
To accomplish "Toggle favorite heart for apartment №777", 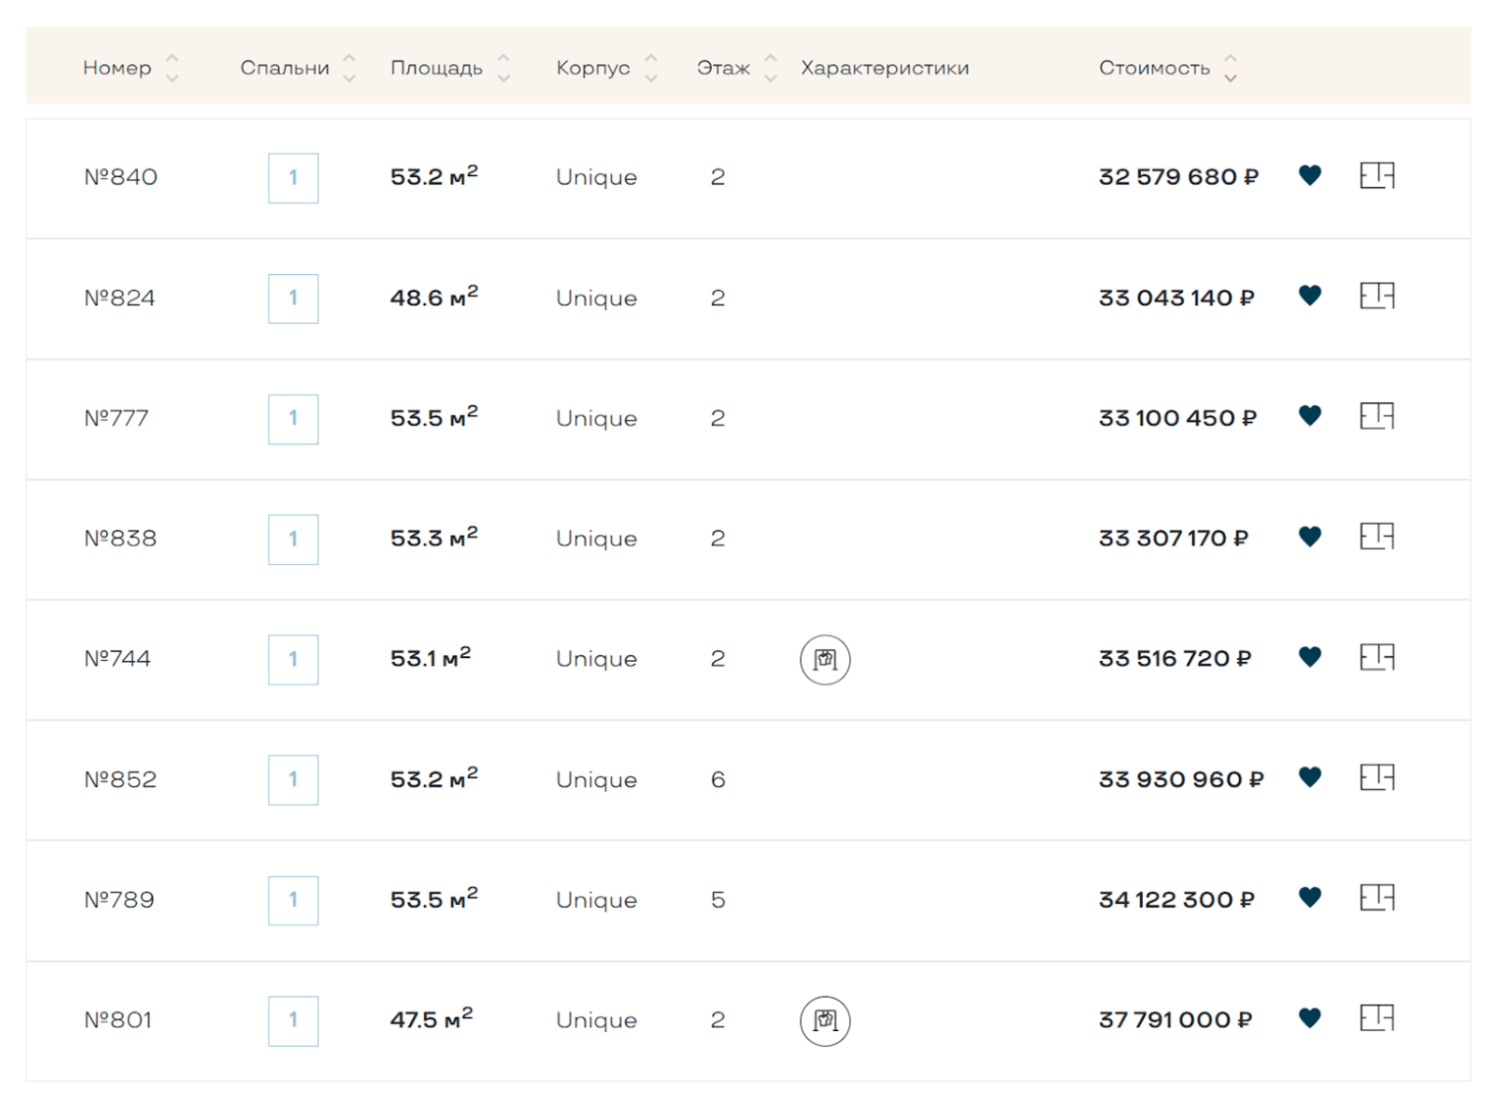I will 1309,416.
